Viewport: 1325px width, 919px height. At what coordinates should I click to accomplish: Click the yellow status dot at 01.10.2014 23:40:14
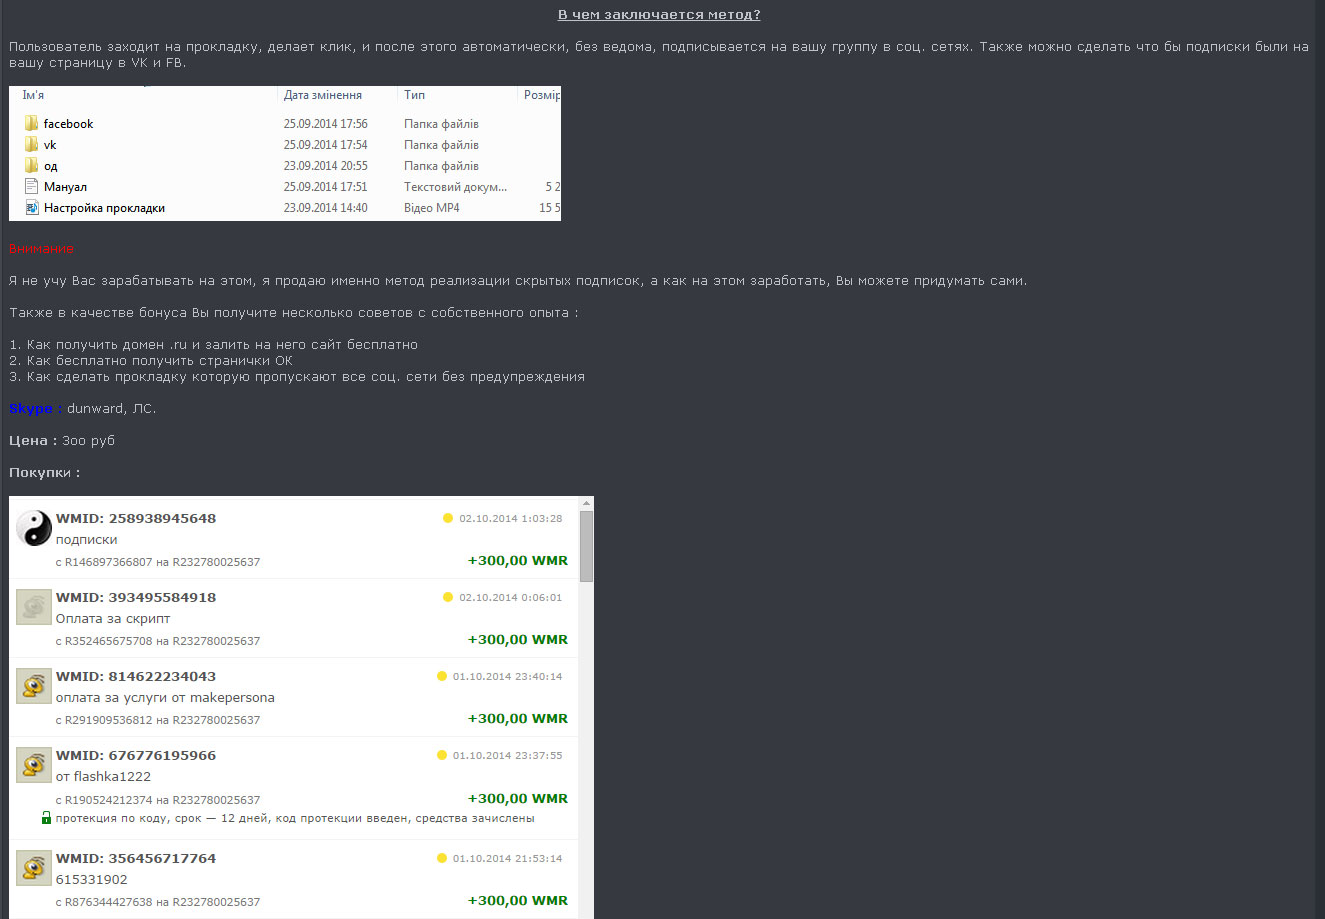(x=442, y=676)
